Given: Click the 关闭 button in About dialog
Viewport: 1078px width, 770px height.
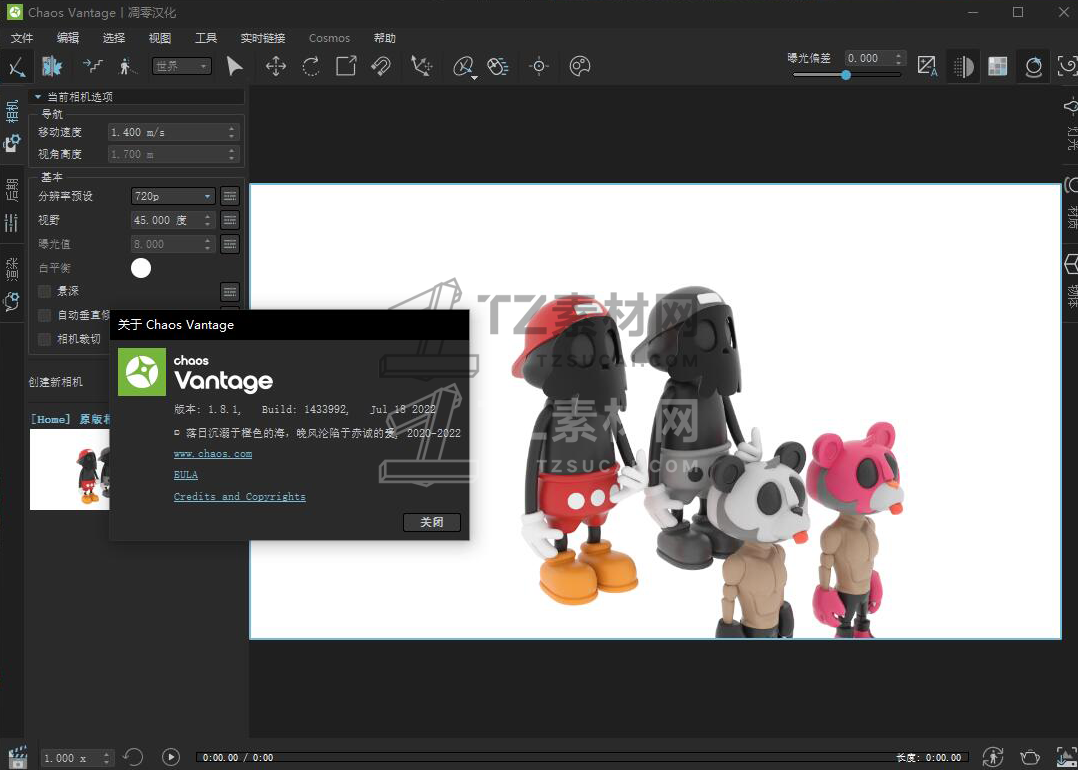Looking at the screenshot, I should tap(431, 522).
